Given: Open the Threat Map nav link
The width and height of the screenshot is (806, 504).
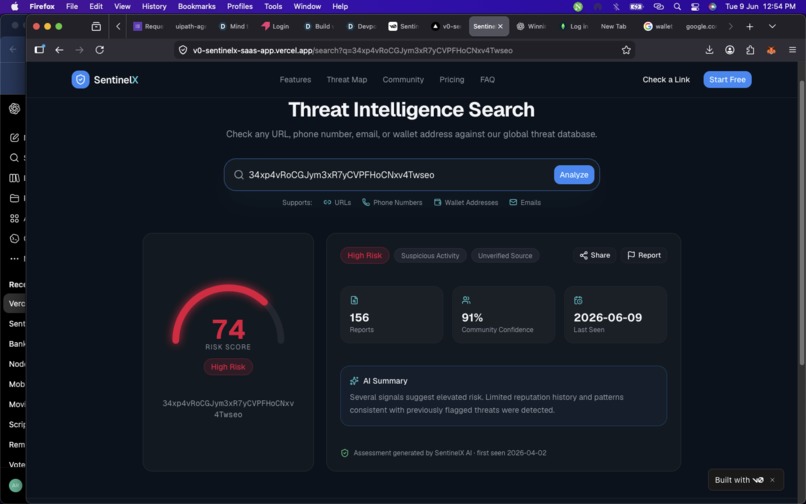Looking at the screenshot, I should [x=346, y=80].
